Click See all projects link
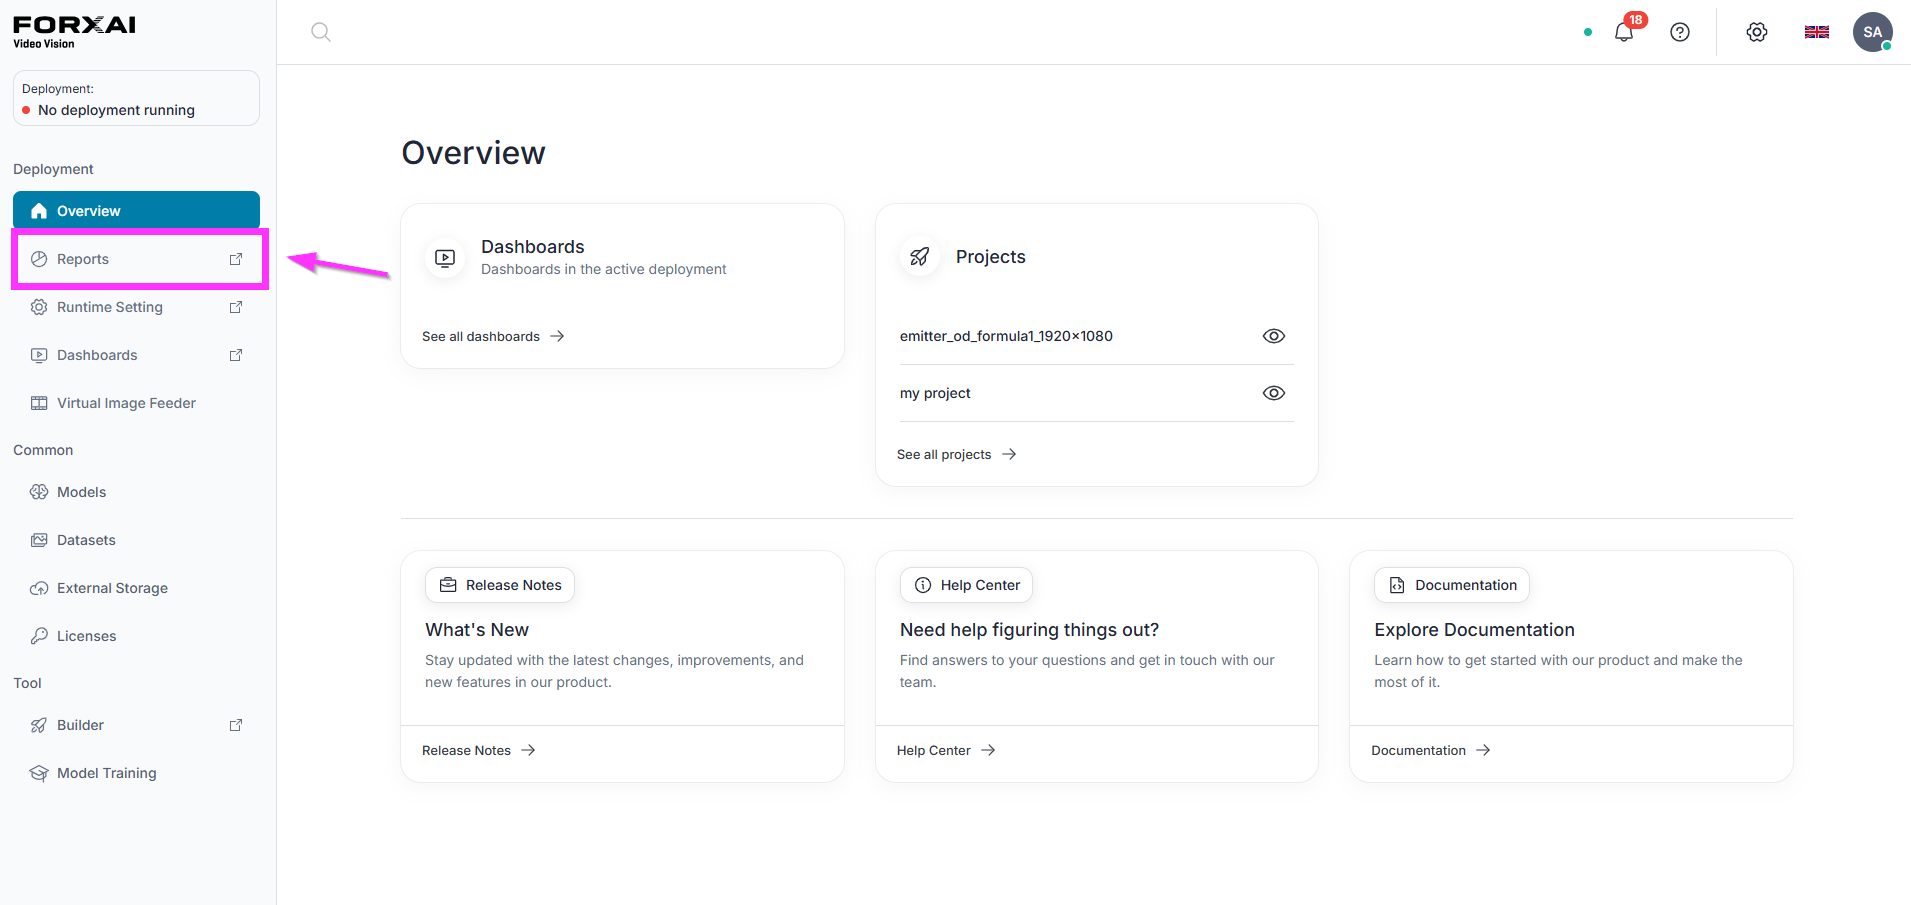 (x=956, y=454)
